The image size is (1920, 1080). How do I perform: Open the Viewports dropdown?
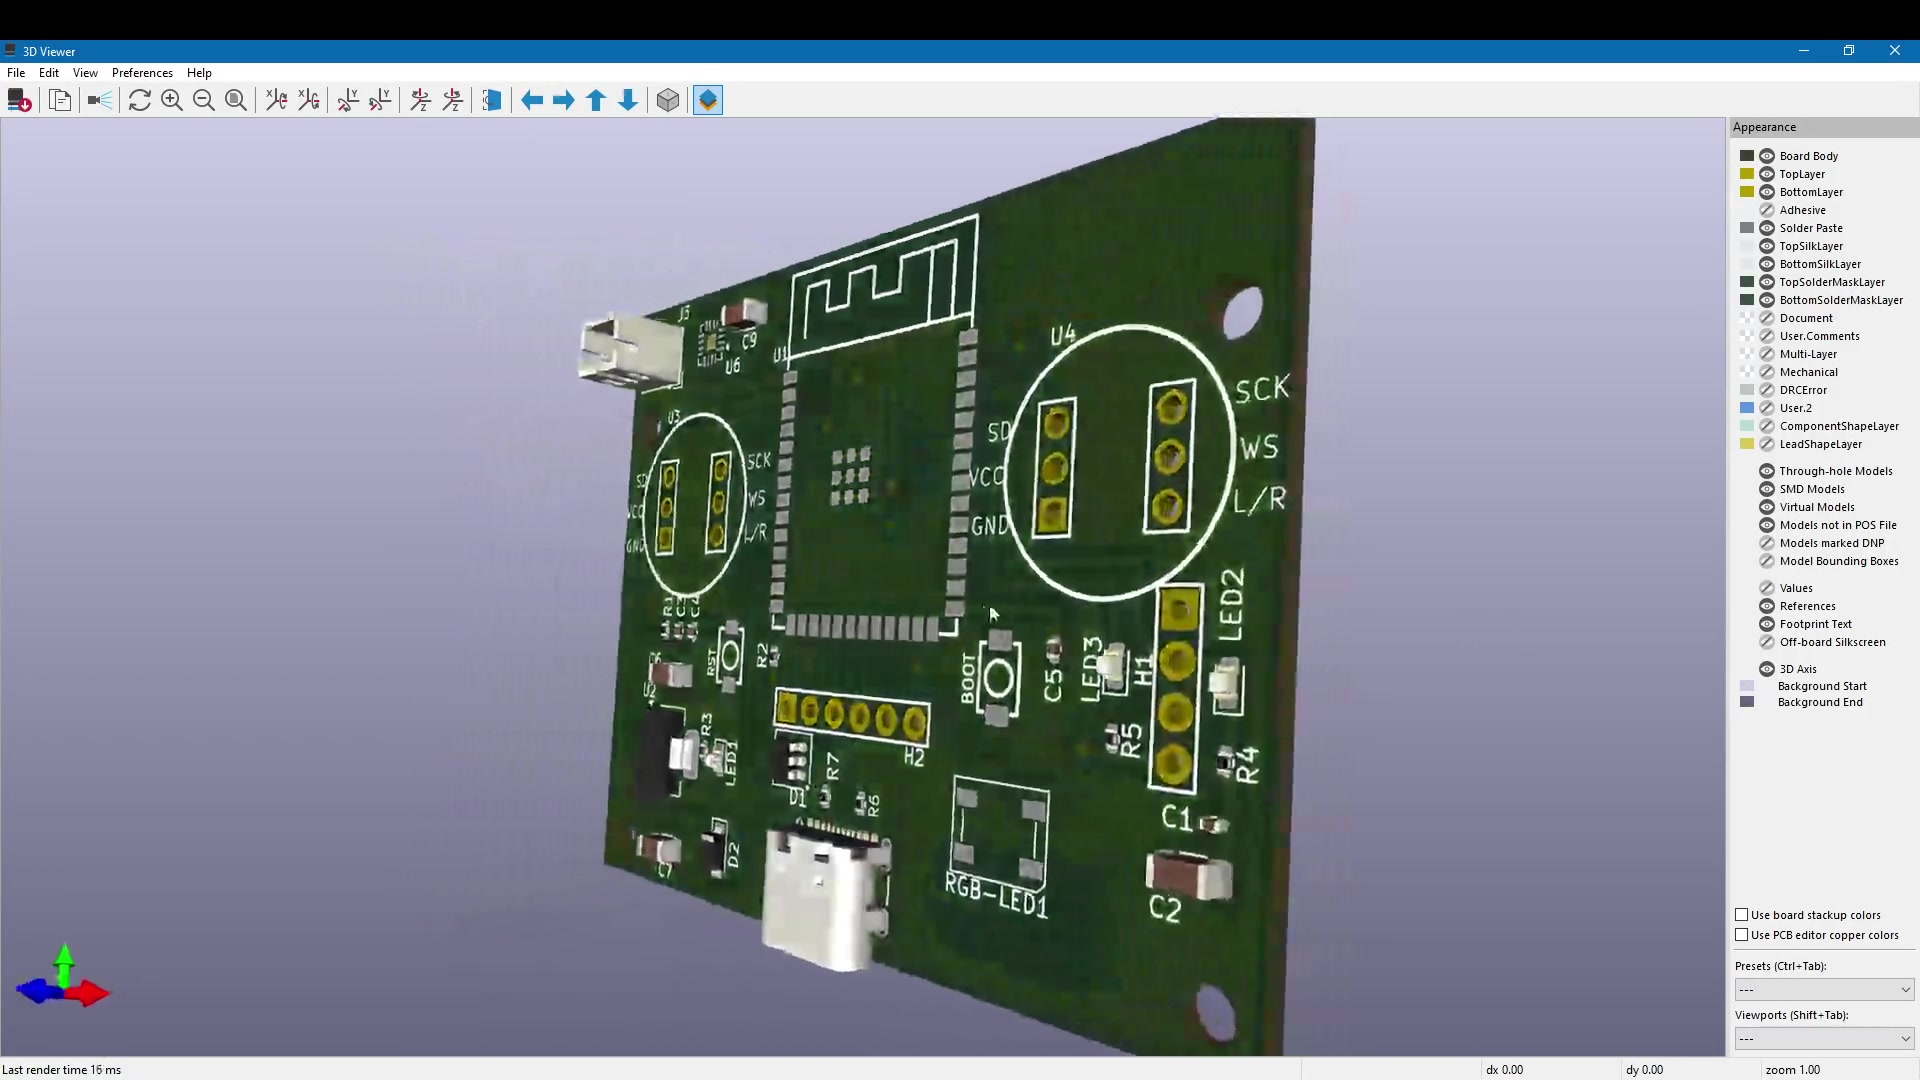(x=1824, y=1039)
